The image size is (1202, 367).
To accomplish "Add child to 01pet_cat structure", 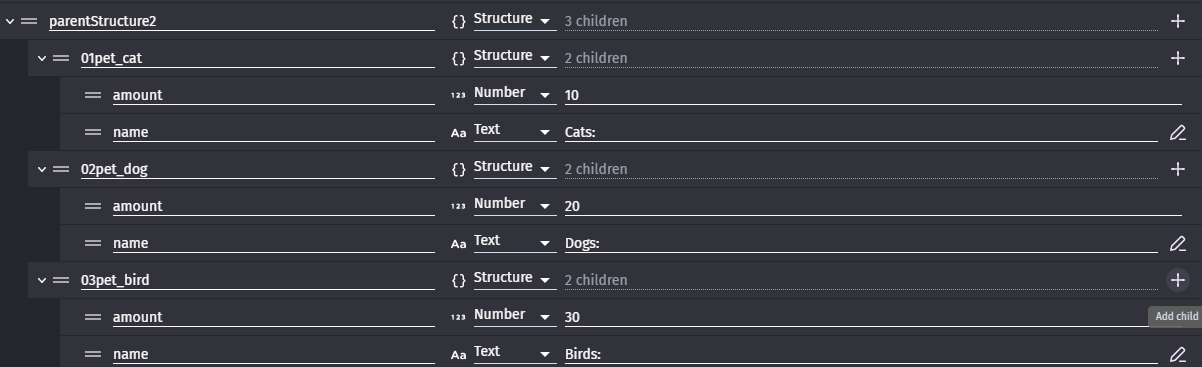I will [1177, 58].
